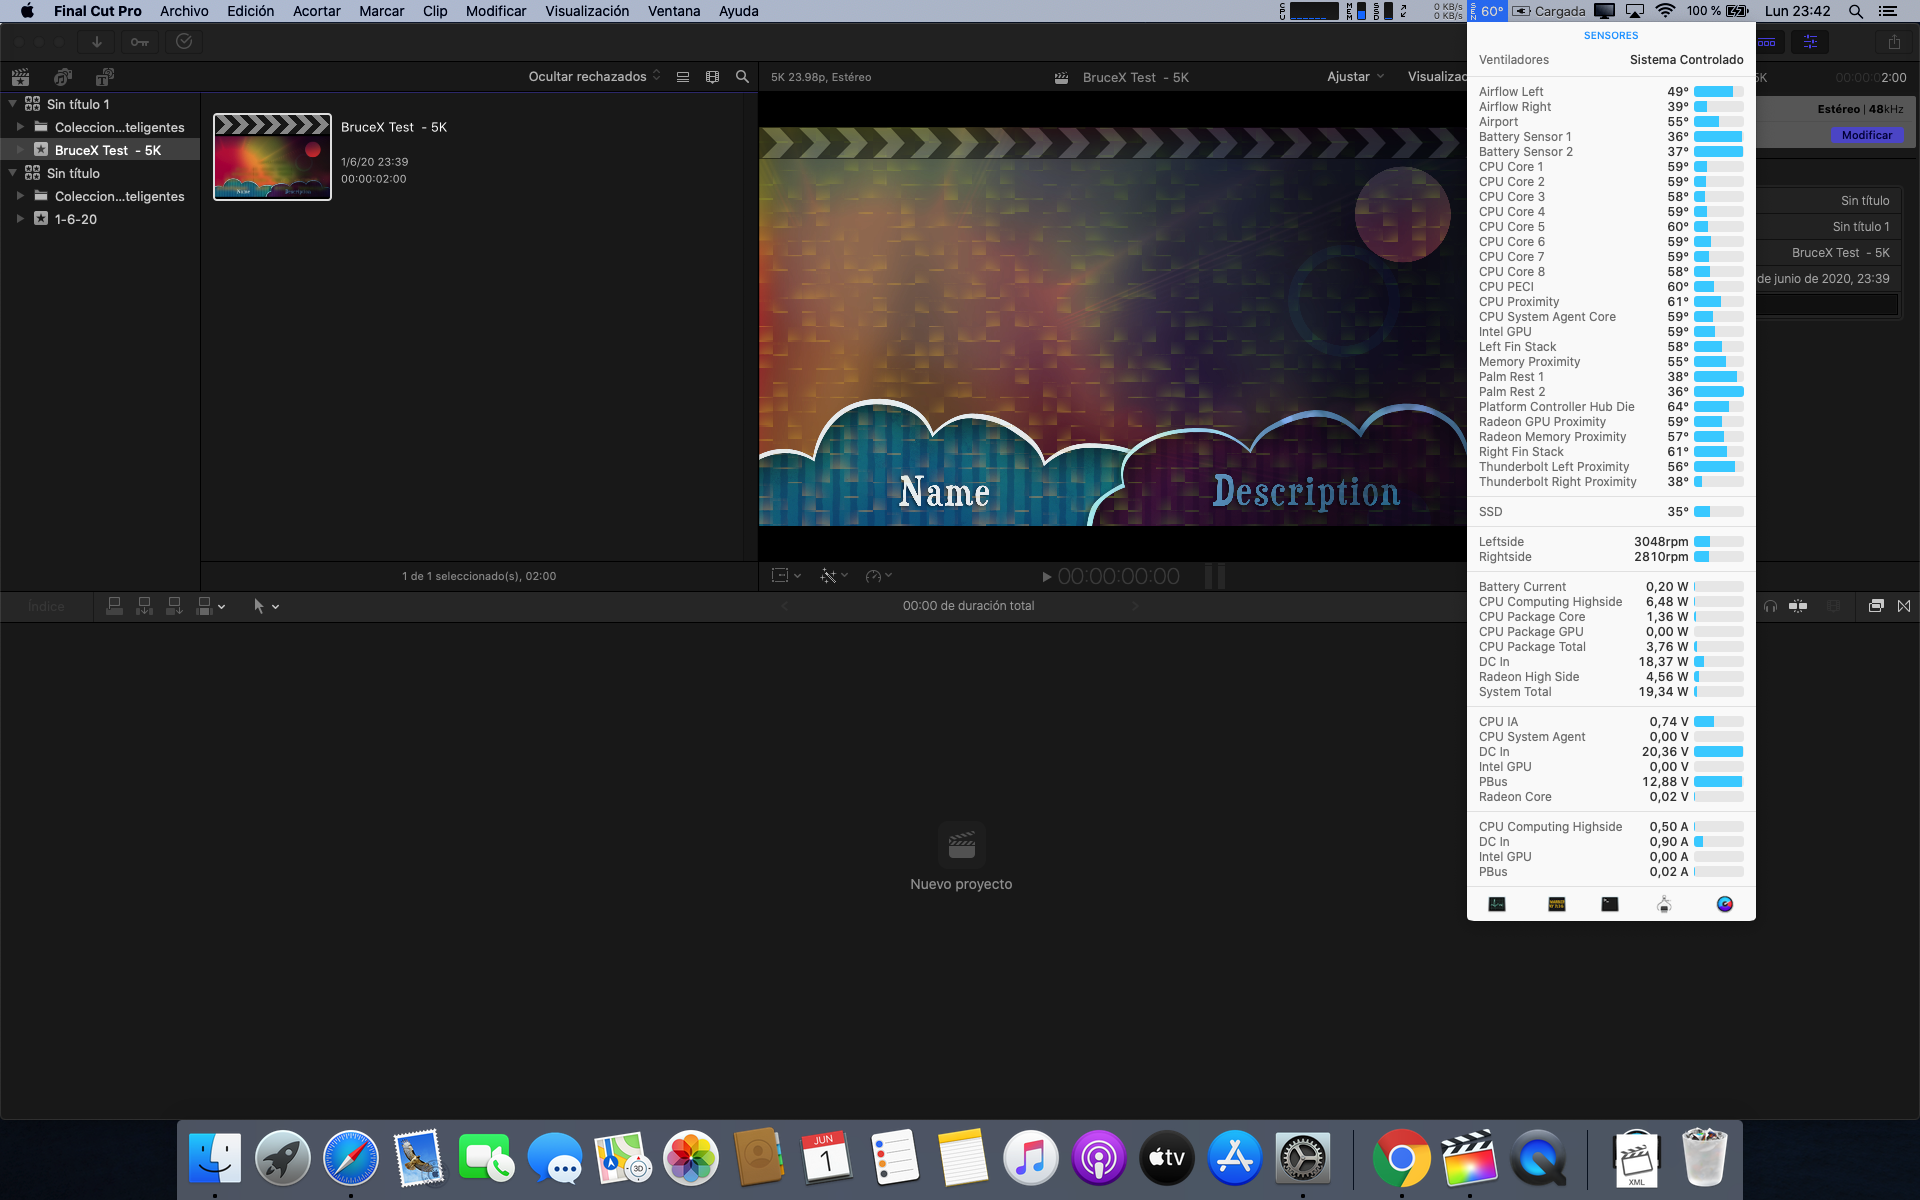
Task: Open the keyword editor key icon
Action: (x=140, y=42)
